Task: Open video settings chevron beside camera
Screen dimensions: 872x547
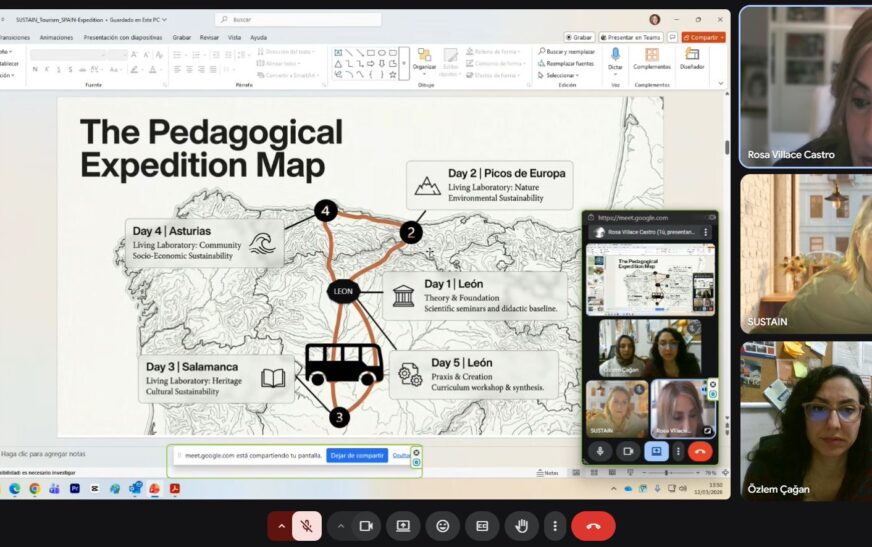Action: point(340,526)
